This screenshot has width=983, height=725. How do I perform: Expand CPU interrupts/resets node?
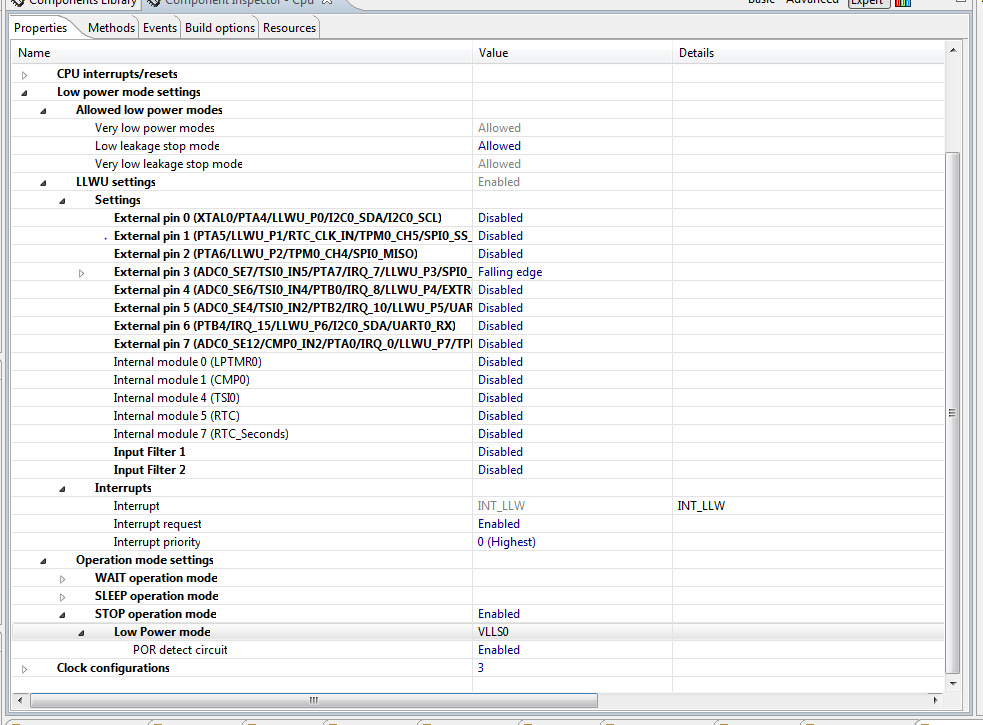pyautogui.click(x=24, y=75)
